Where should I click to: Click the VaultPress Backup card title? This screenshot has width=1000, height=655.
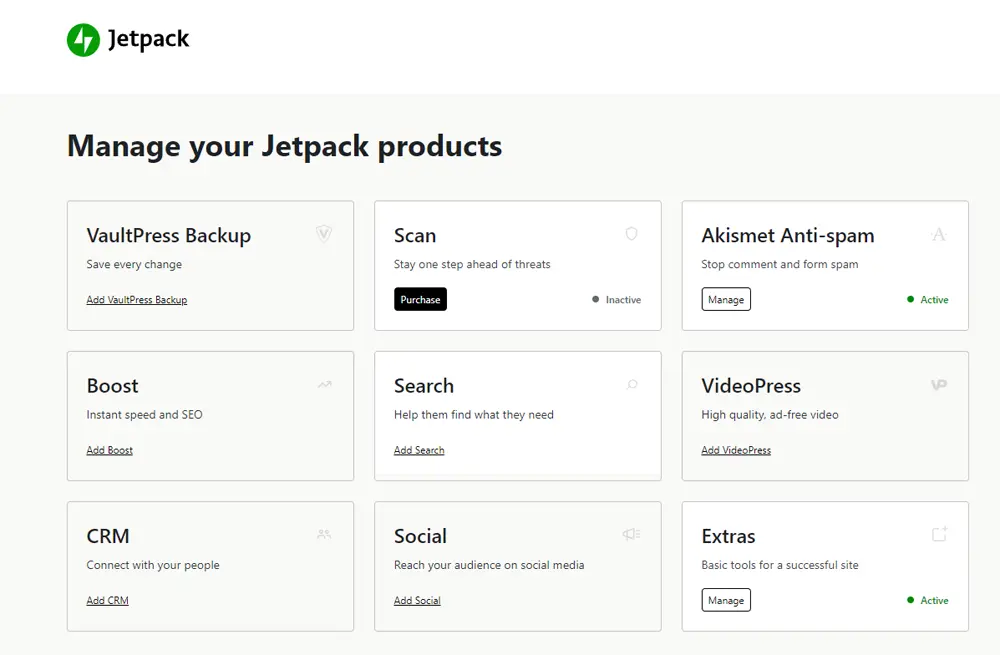pos(168,235)
